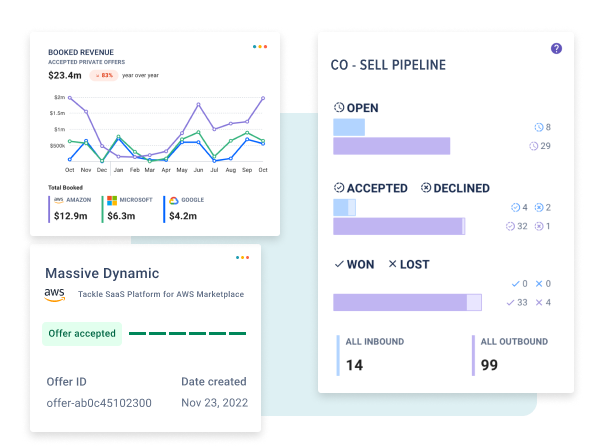Click the lost x icon next to 4
Viewport: 598px width, 446px height.
point(539,303)
